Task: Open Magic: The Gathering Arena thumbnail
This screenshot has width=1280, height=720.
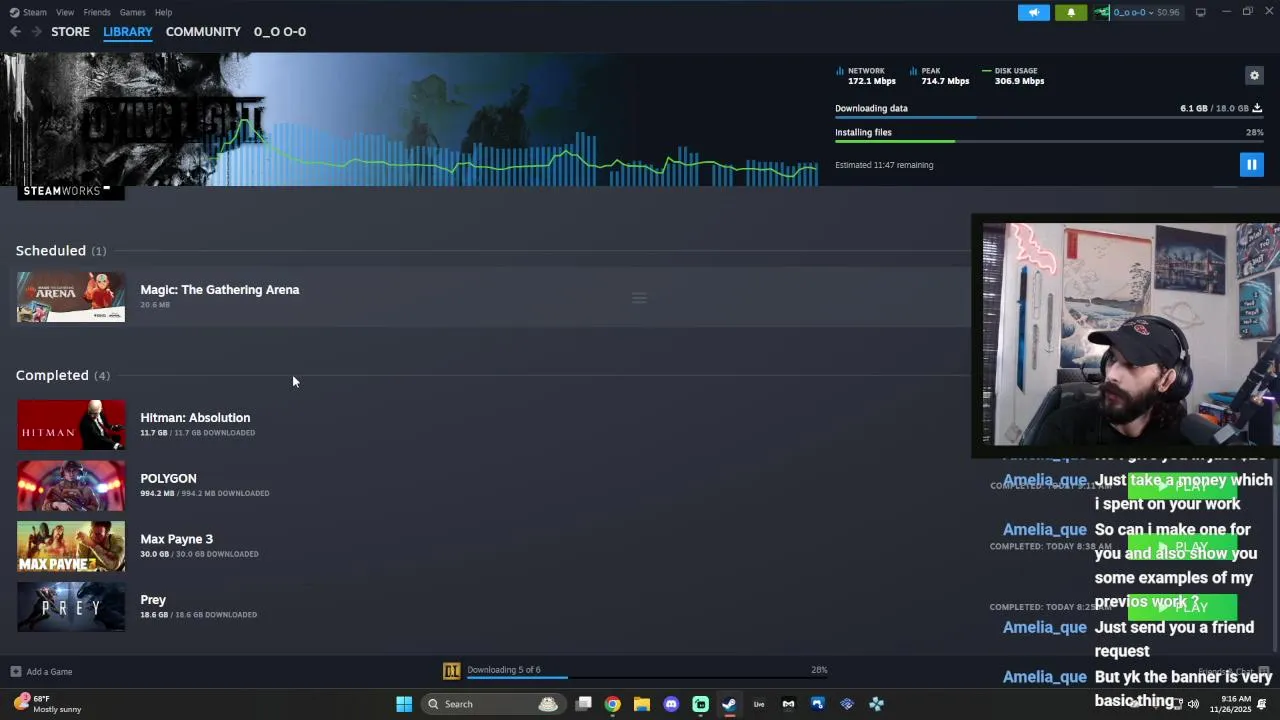Action: 71,297
